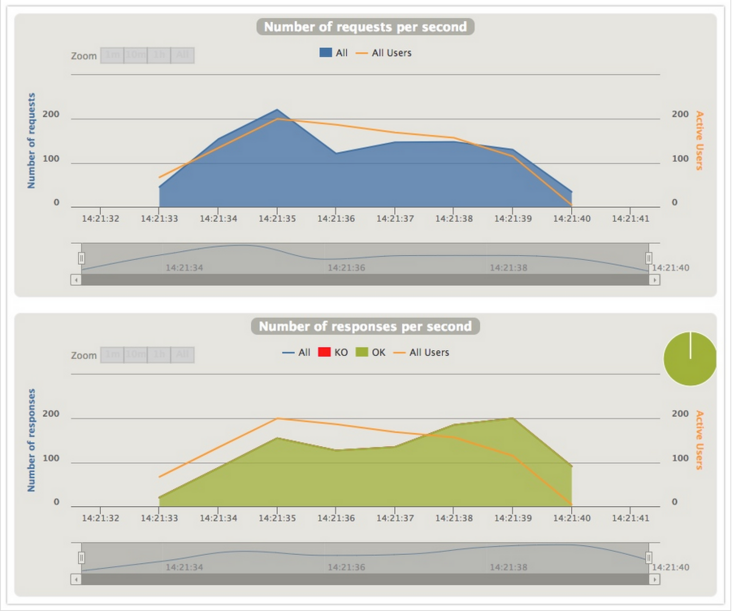Toggle All Users legend in responses chart
Viewport: 732px width, 611px height.
coord(422,352)
